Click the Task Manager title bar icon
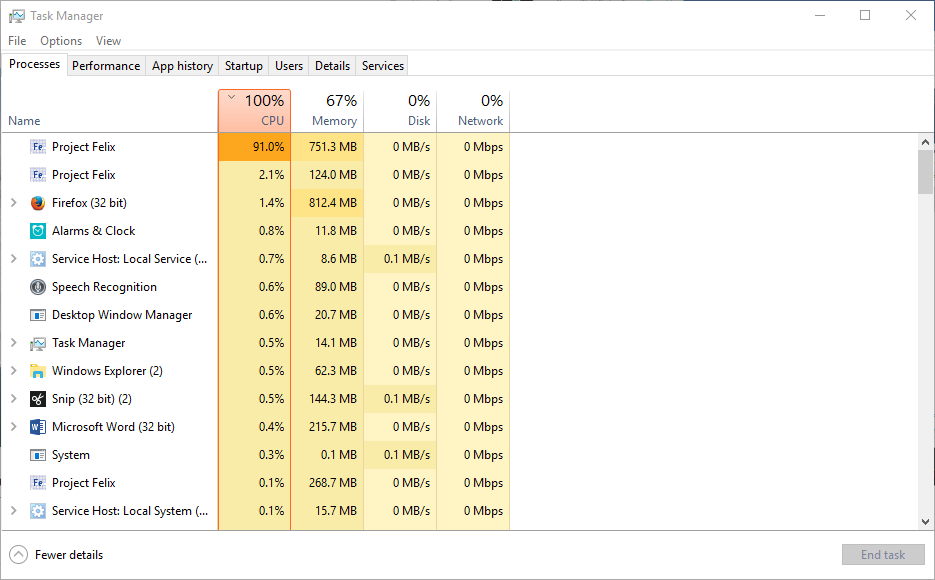 coord(17,16)
